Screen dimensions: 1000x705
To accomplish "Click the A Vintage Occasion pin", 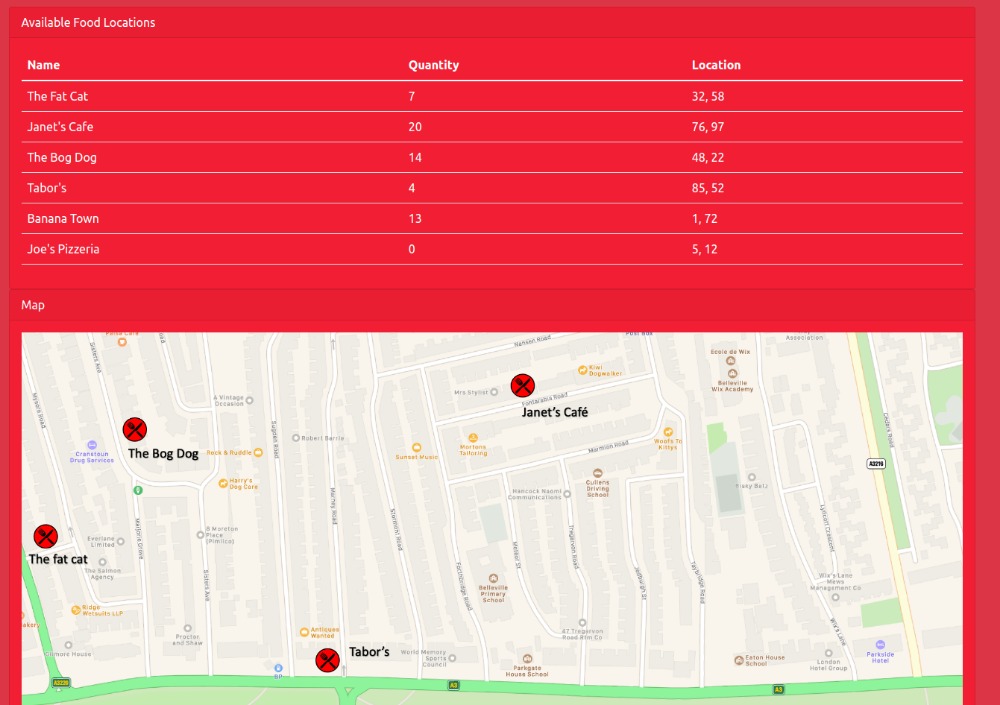I will (x=249, y=401).
